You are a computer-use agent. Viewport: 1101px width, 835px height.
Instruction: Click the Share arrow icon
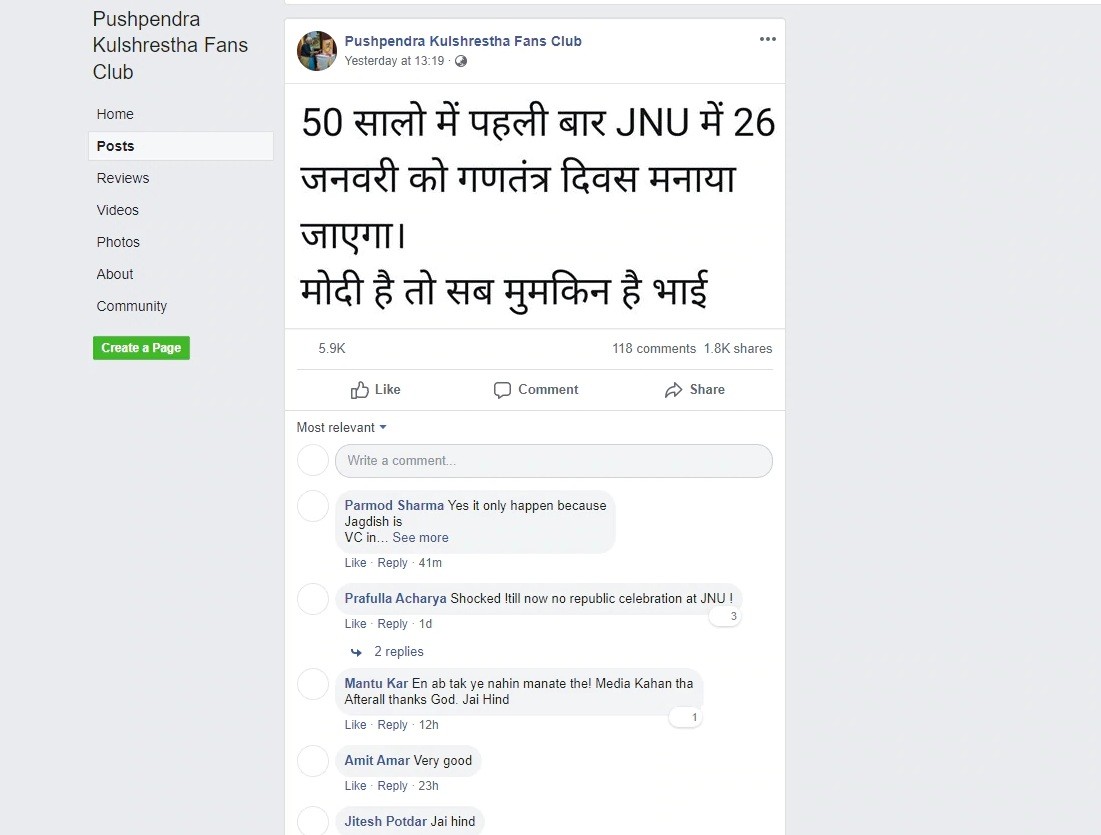673,390
